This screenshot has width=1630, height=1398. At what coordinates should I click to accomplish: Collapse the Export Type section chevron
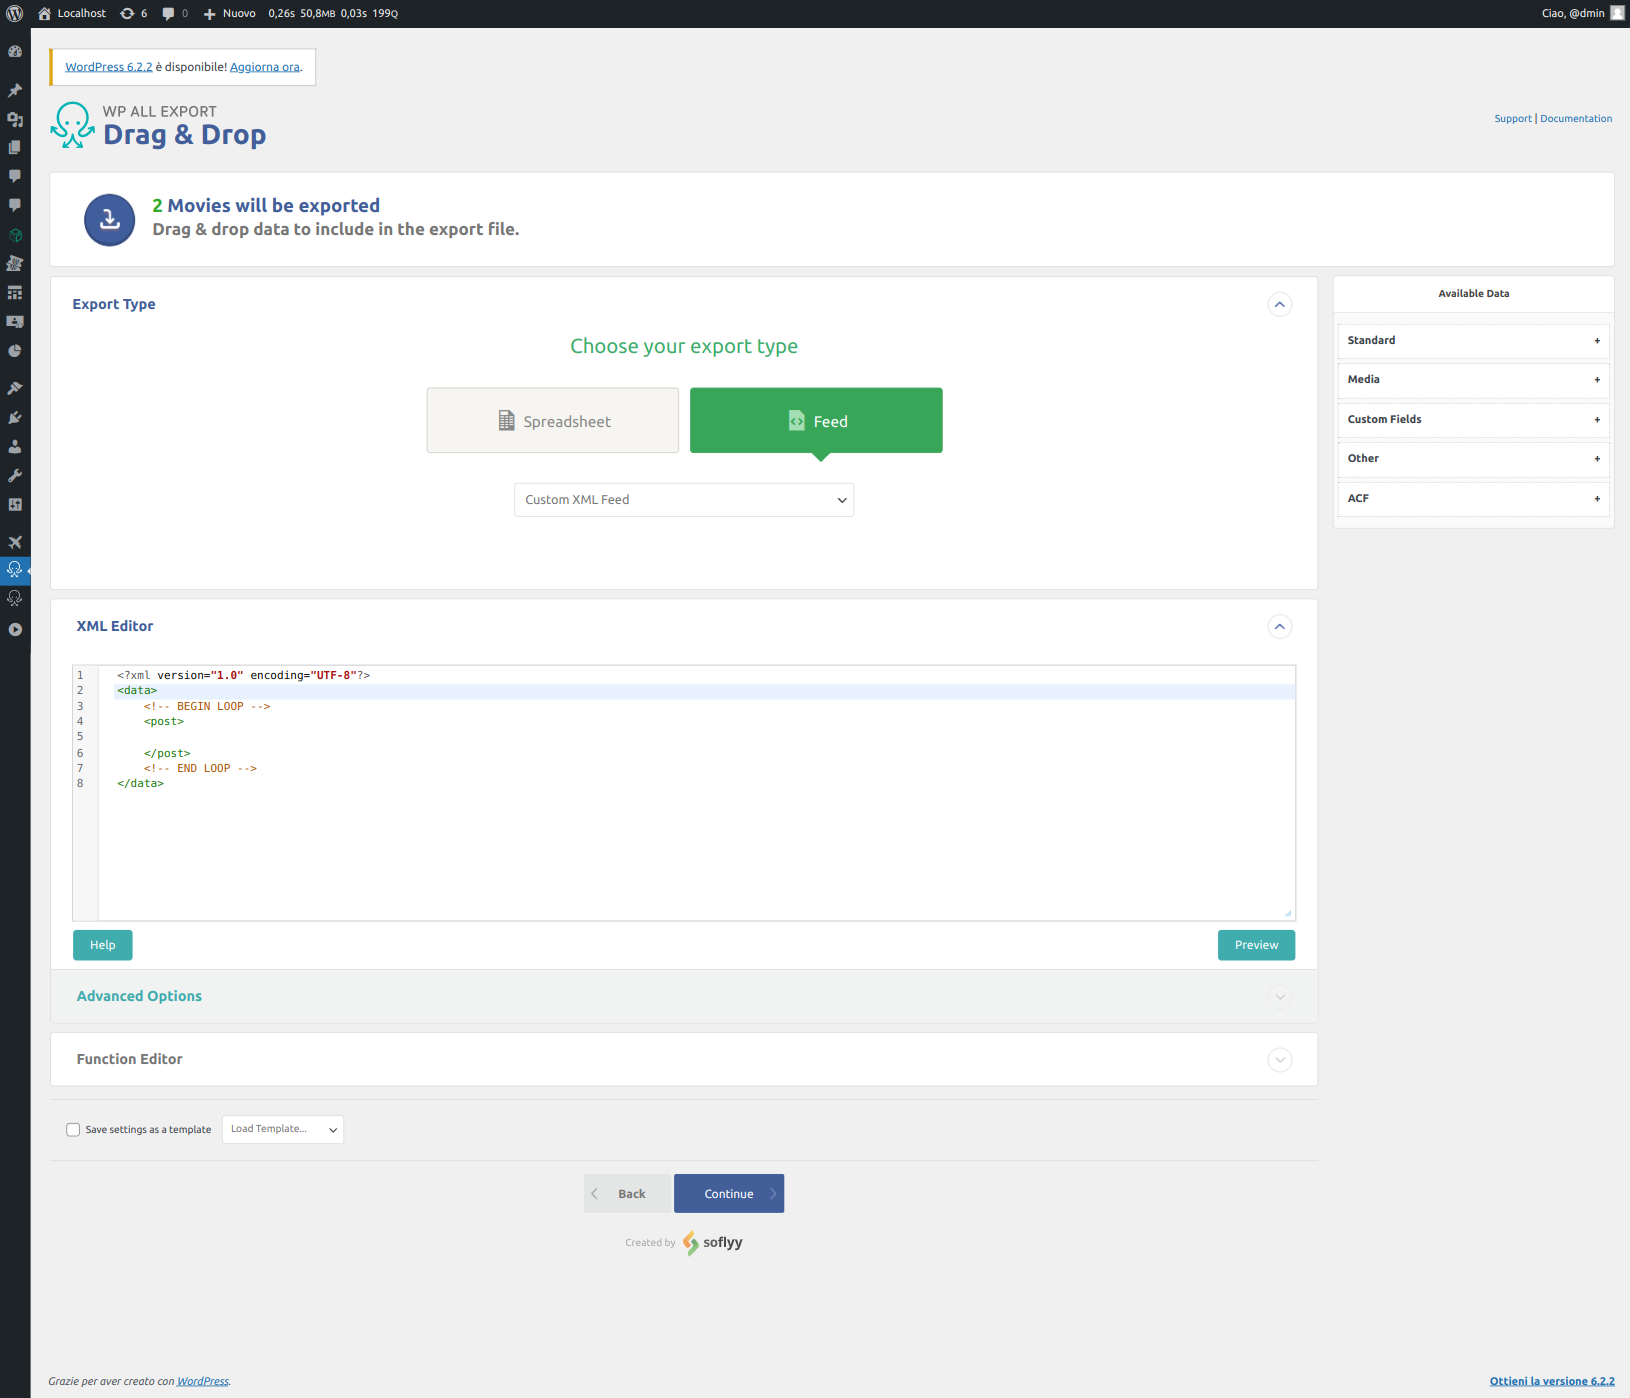(1280, 304)
